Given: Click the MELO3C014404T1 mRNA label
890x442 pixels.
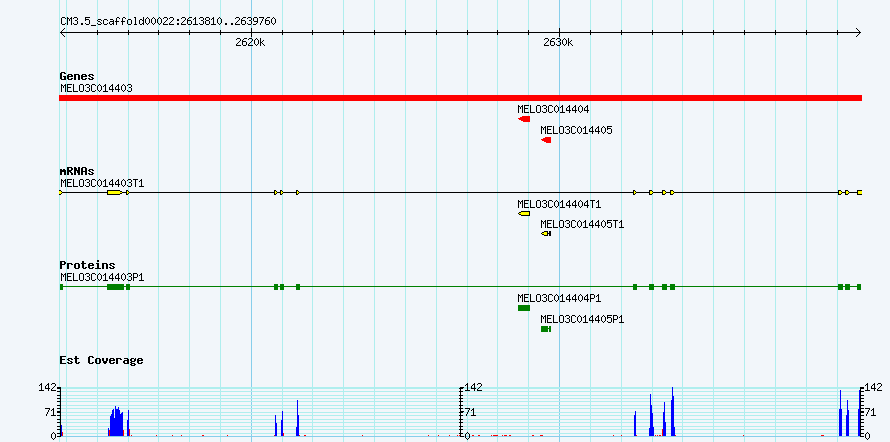Looking at the screenshot, I should pyautogui.click(x=559, y=204).
